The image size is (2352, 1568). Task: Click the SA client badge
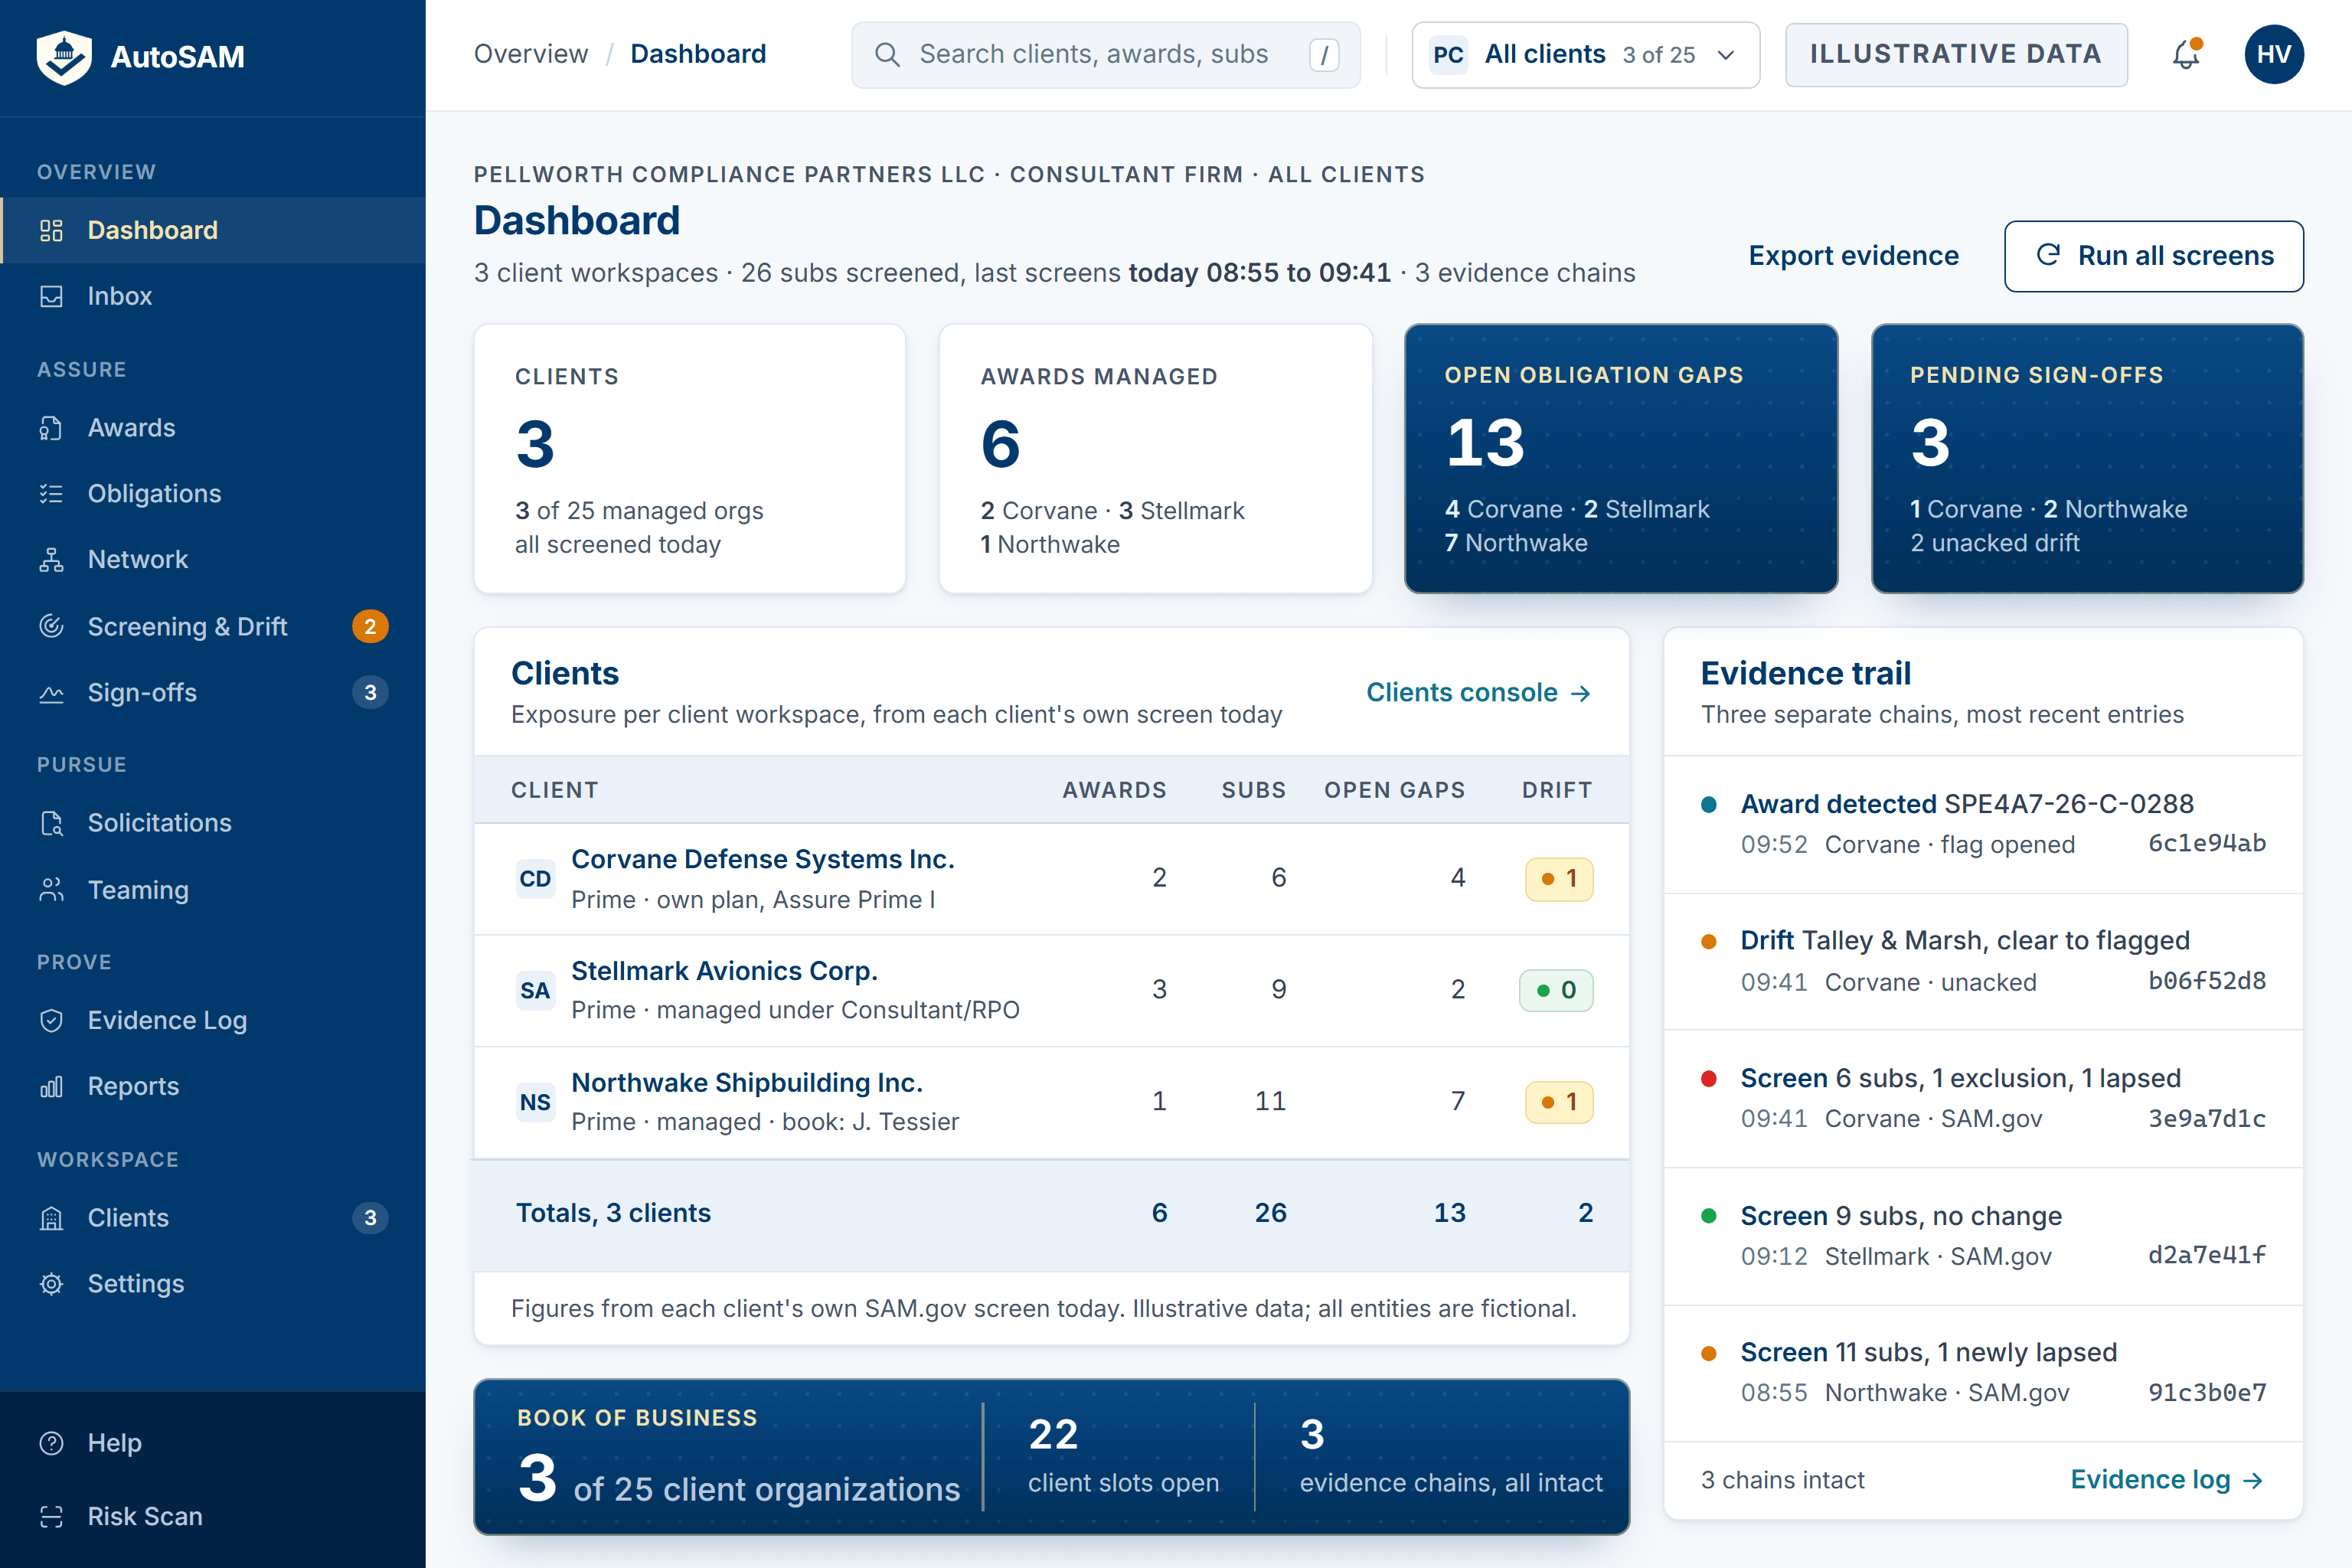click(x=535, y=990)
